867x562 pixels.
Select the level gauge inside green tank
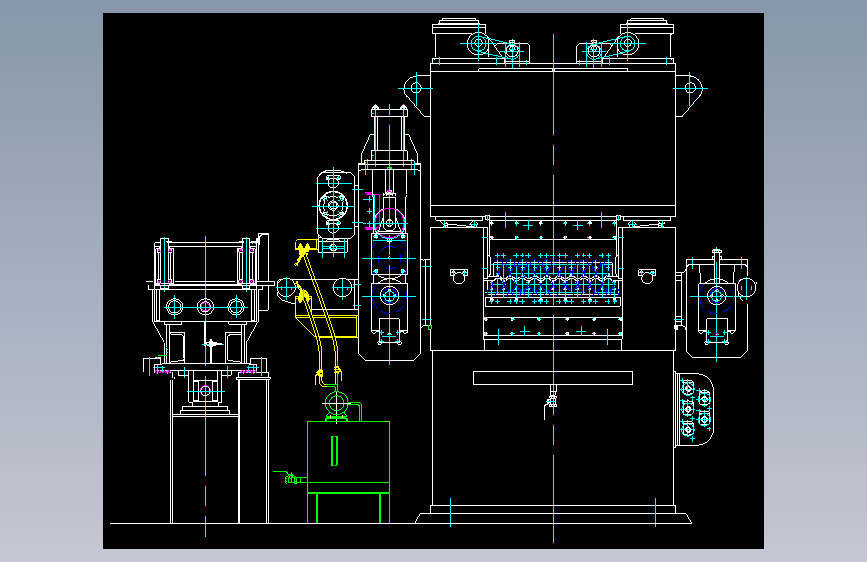[334, 451]
